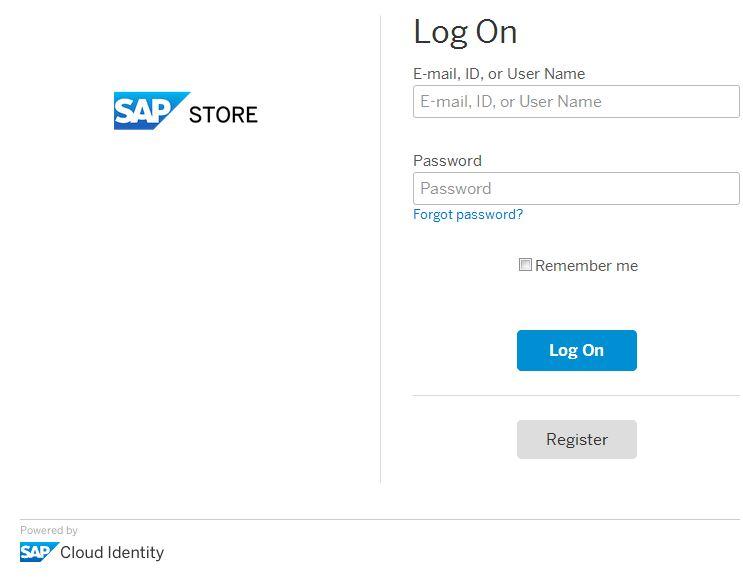743x584 pixels.
Task: Click the Cloud Identity footer text
Action: point(112,552)
